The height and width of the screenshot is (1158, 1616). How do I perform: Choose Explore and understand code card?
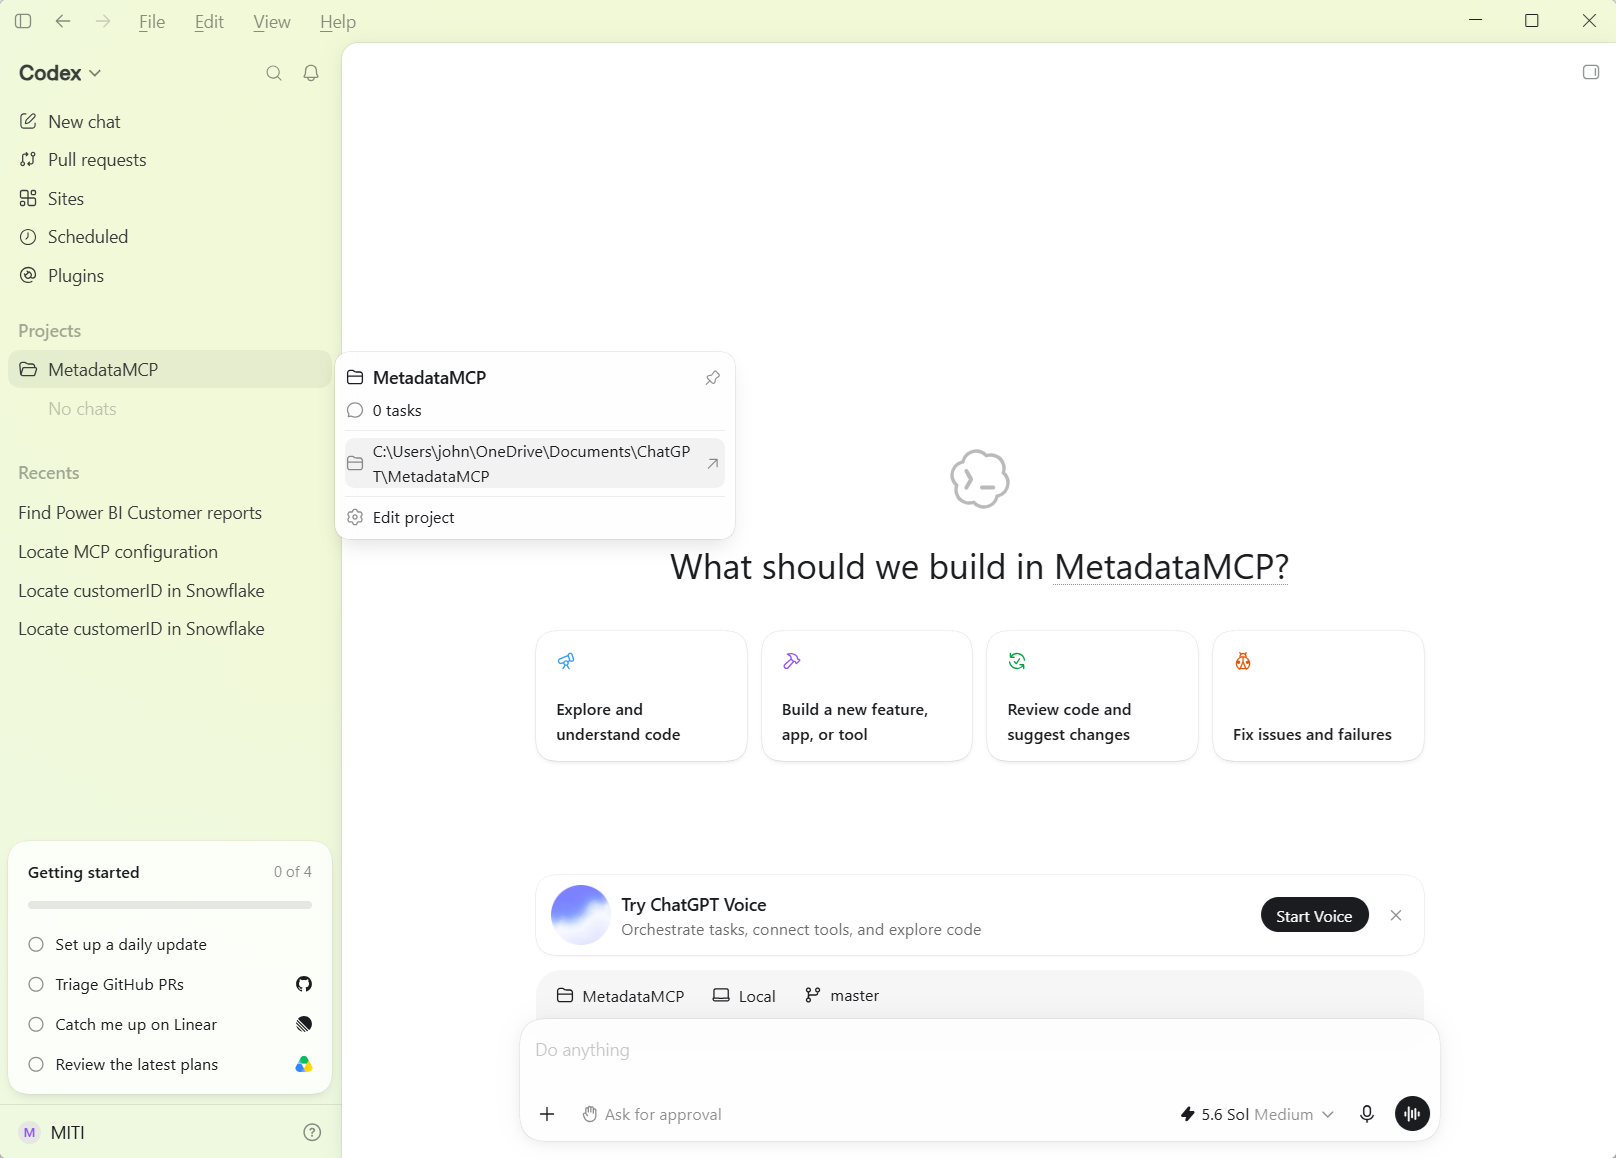pos(641,696)
